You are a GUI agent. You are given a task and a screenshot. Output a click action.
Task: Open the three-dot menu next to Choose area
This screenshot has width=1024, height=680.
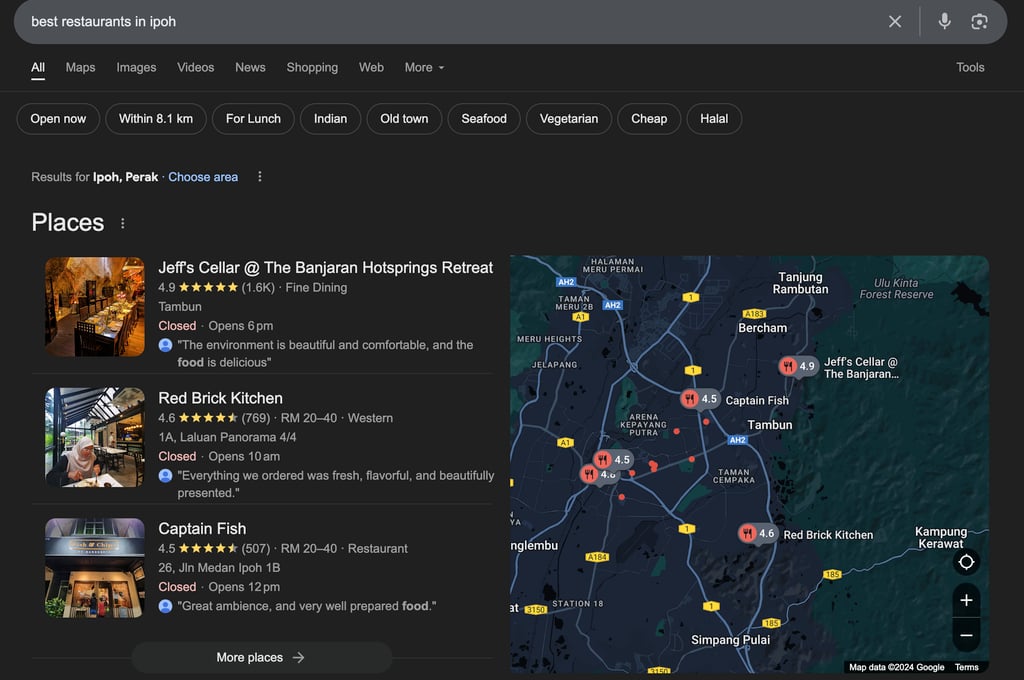(x=260, y=177)
